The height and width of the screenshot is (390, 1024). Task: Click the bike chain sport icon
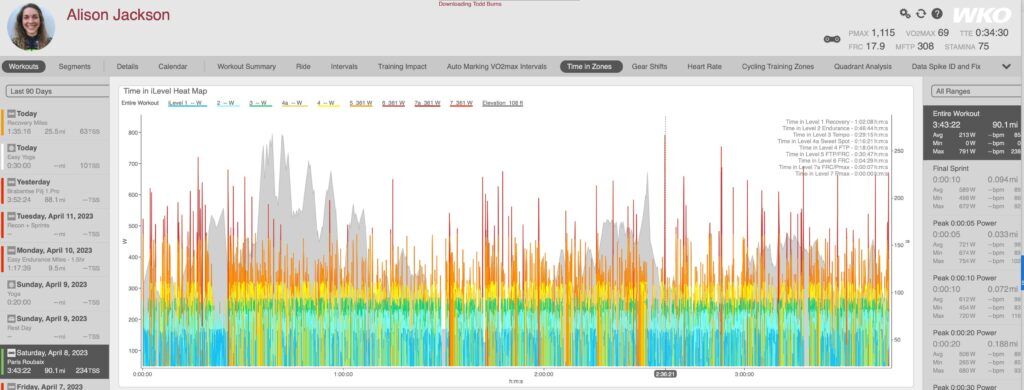coord(832,39)
